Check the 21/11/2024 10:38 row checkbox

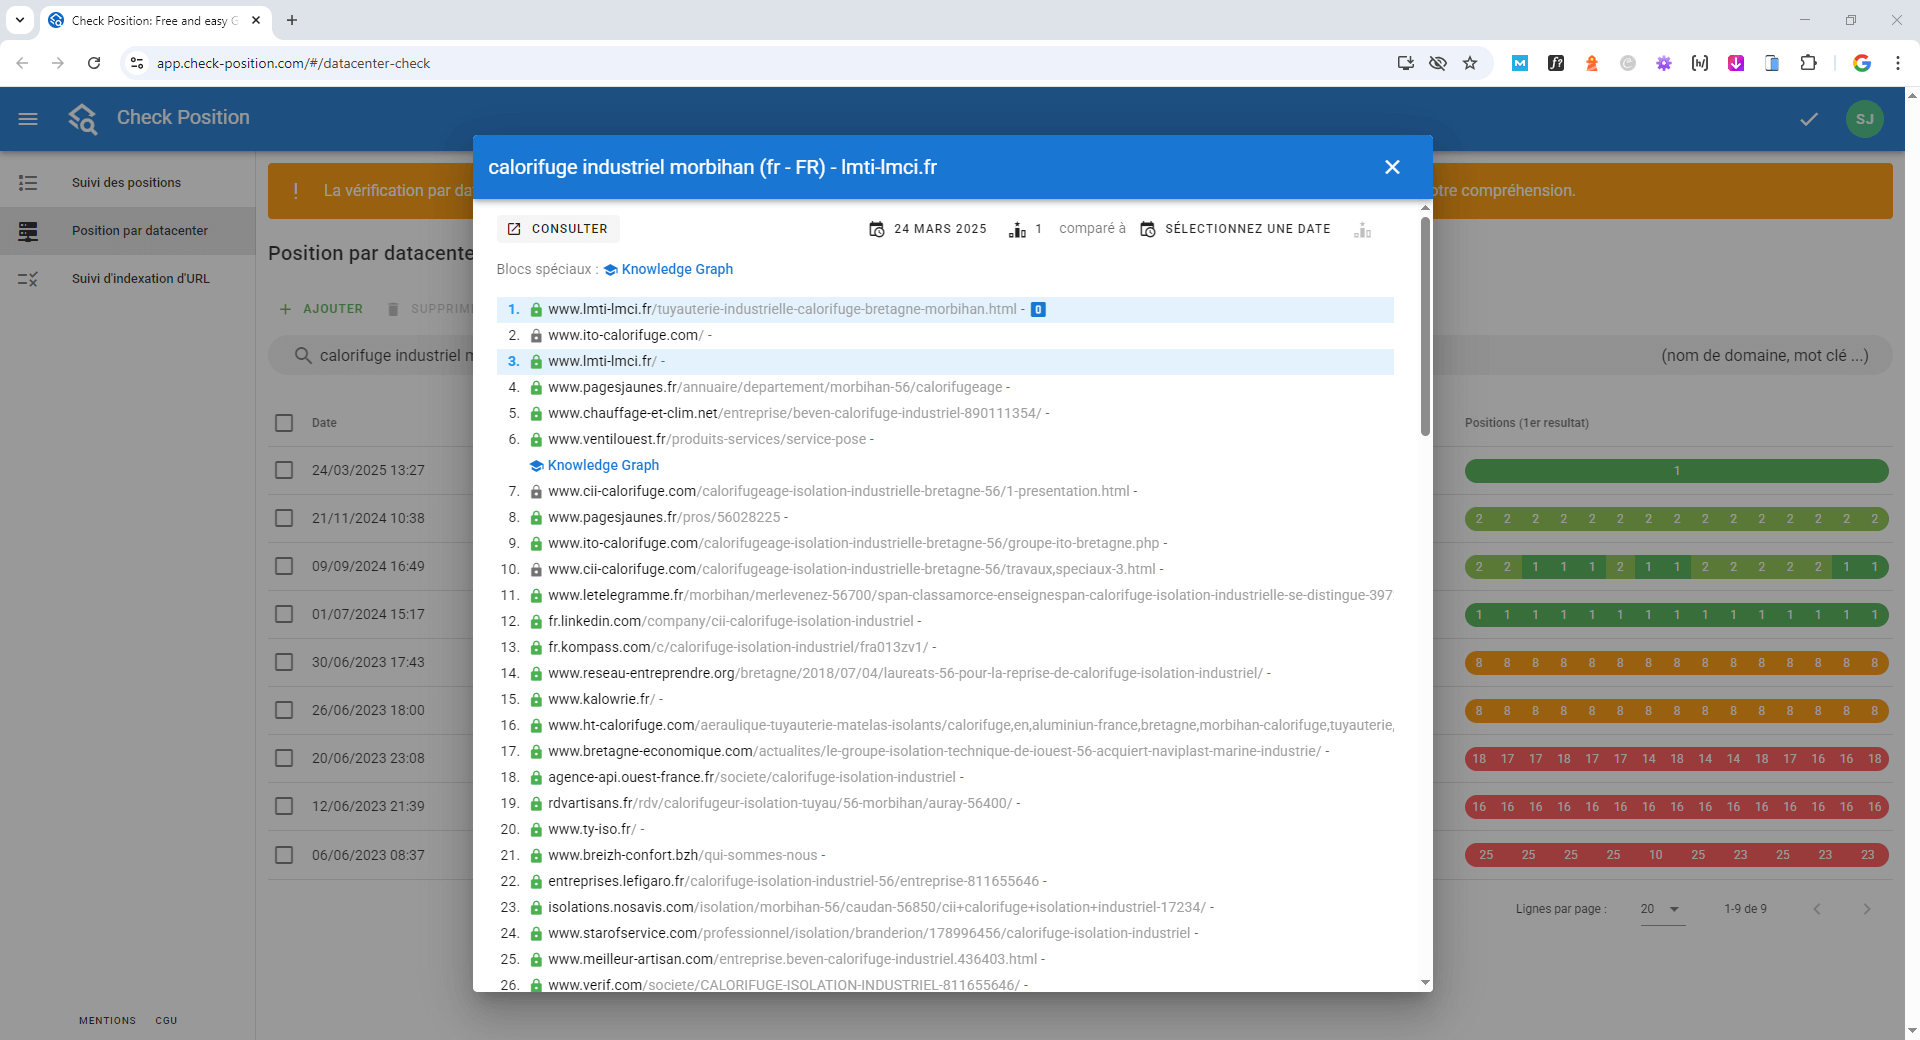click(x=284, y=518)
